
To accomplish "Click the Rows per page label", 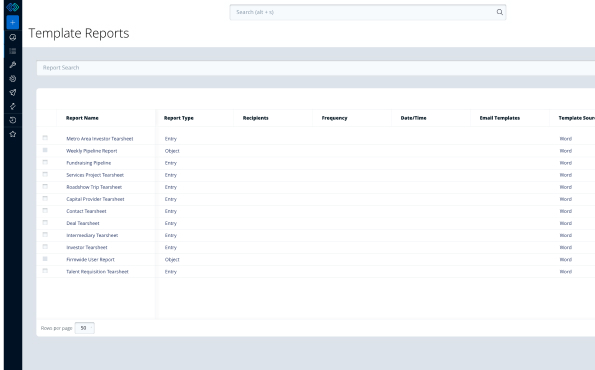I will (x=56, y=328).
